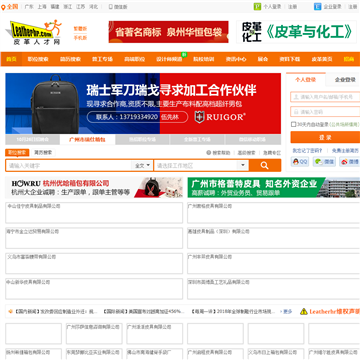Click the 免费注册简历 link

tap(345, 150)
